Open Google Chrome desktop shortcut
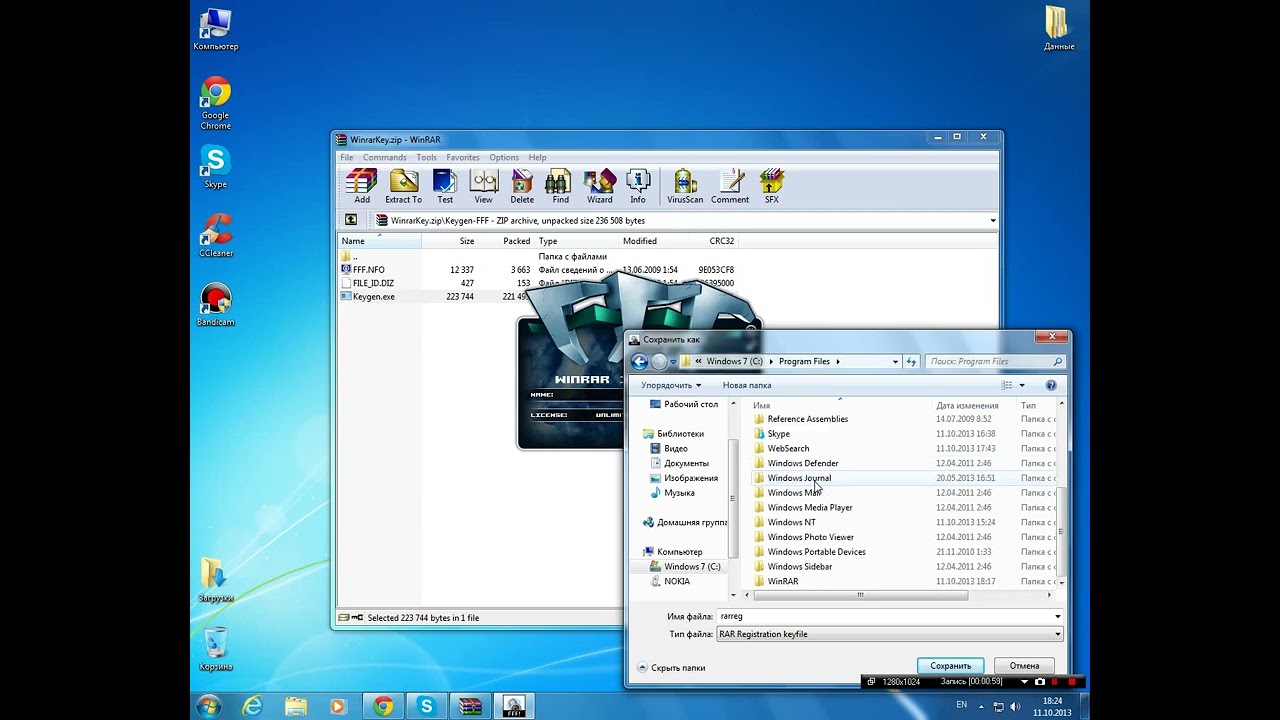Screen dimensions: 1280x720 215,103
